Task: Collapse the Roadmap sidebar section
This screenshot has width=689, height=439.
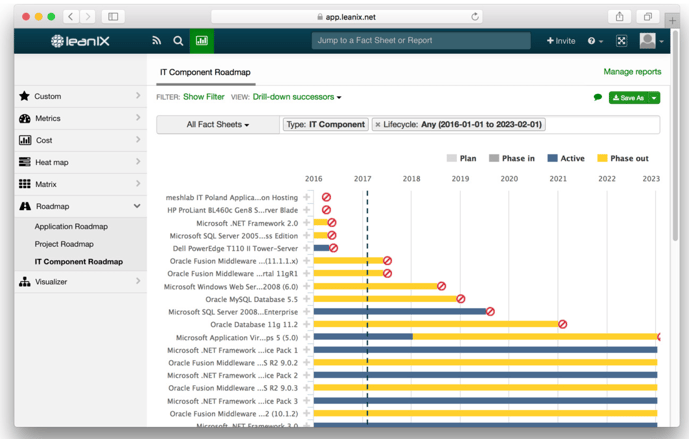Action: [x=137, y=206]
